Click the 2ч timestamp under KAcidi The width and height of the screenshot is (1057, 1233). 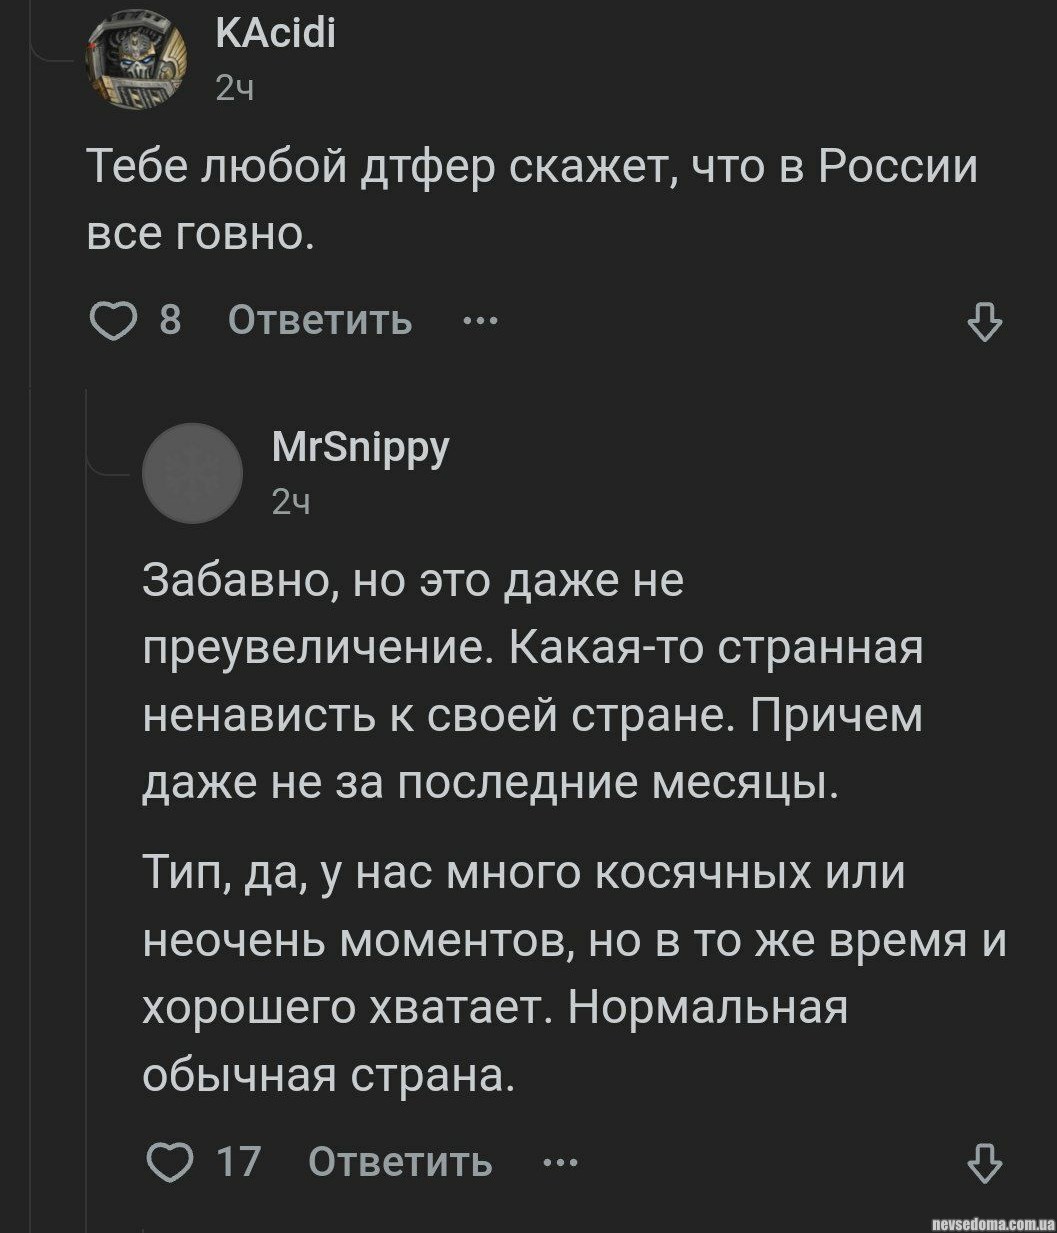click(235, 90)
